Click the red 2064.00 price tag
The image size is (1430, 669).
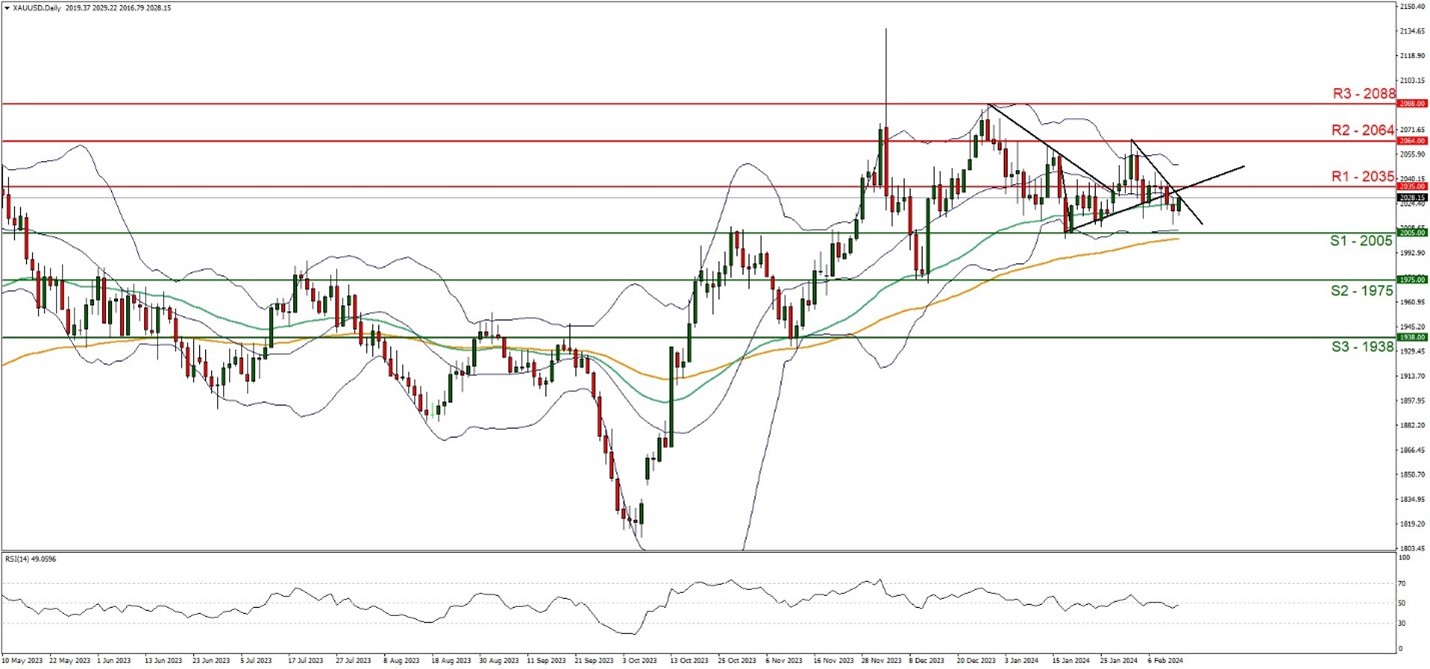point(1411,141)
